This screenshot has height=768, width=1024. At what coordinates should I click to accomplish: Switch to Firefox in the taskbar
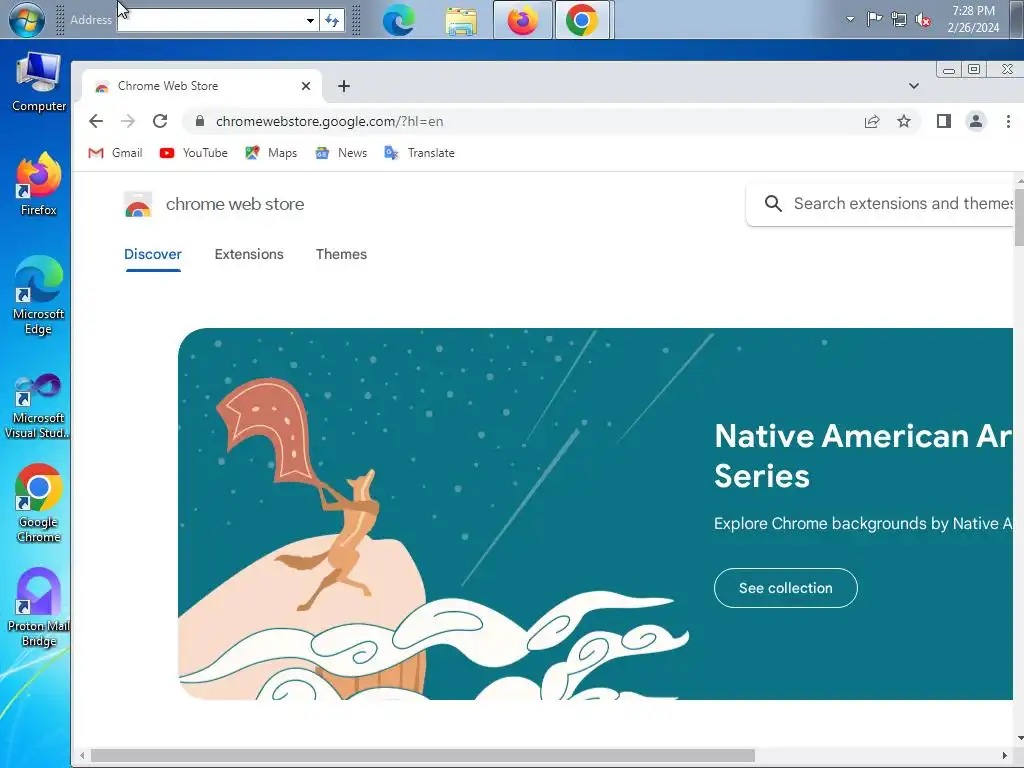pos(522,20)
